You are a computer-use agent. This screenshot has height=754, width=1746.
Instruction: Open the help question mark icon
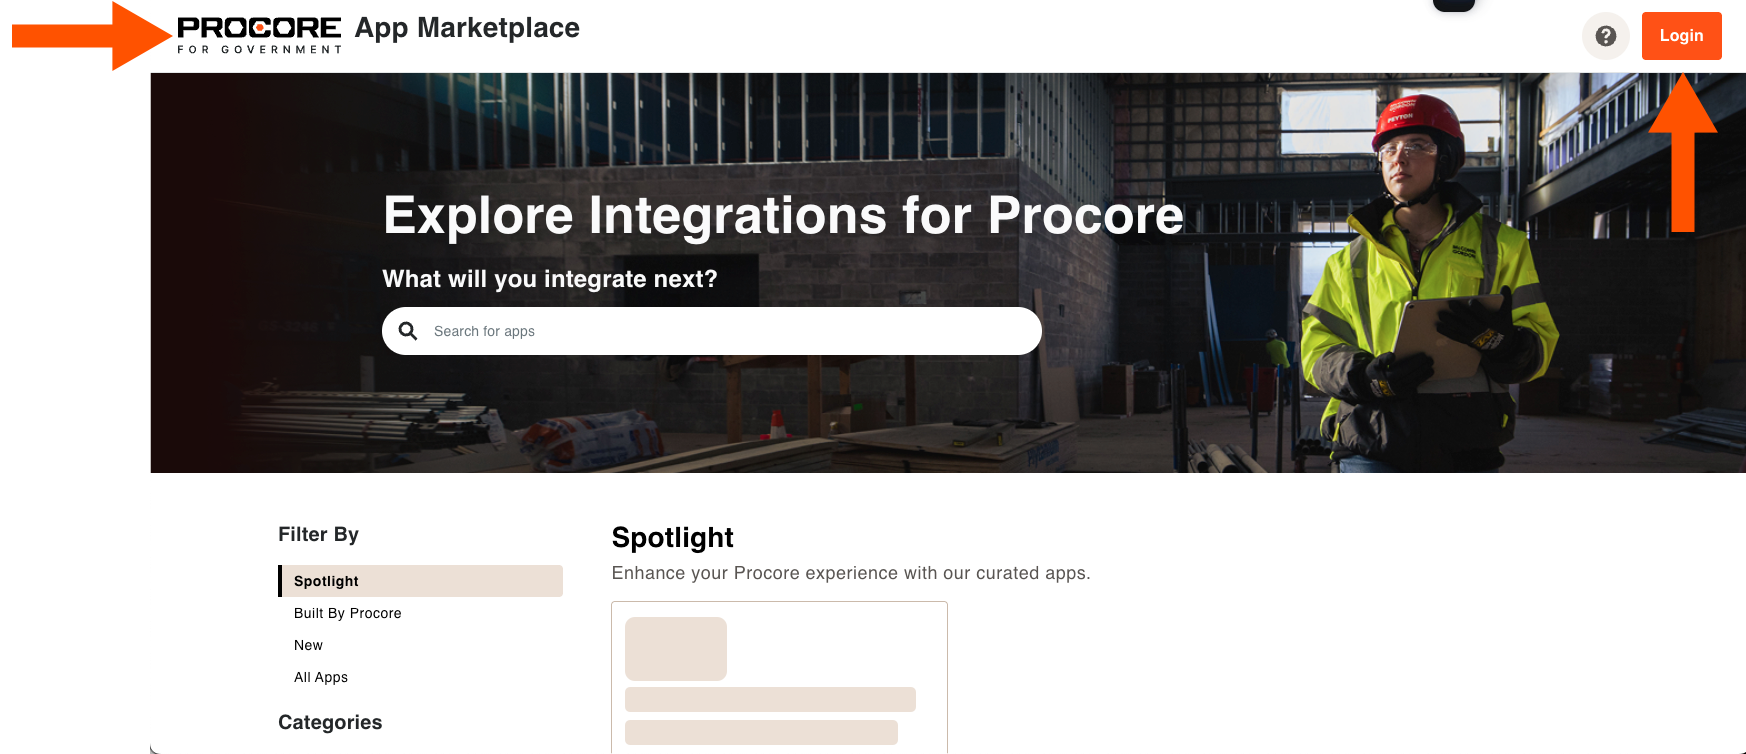coord(1605,36)
